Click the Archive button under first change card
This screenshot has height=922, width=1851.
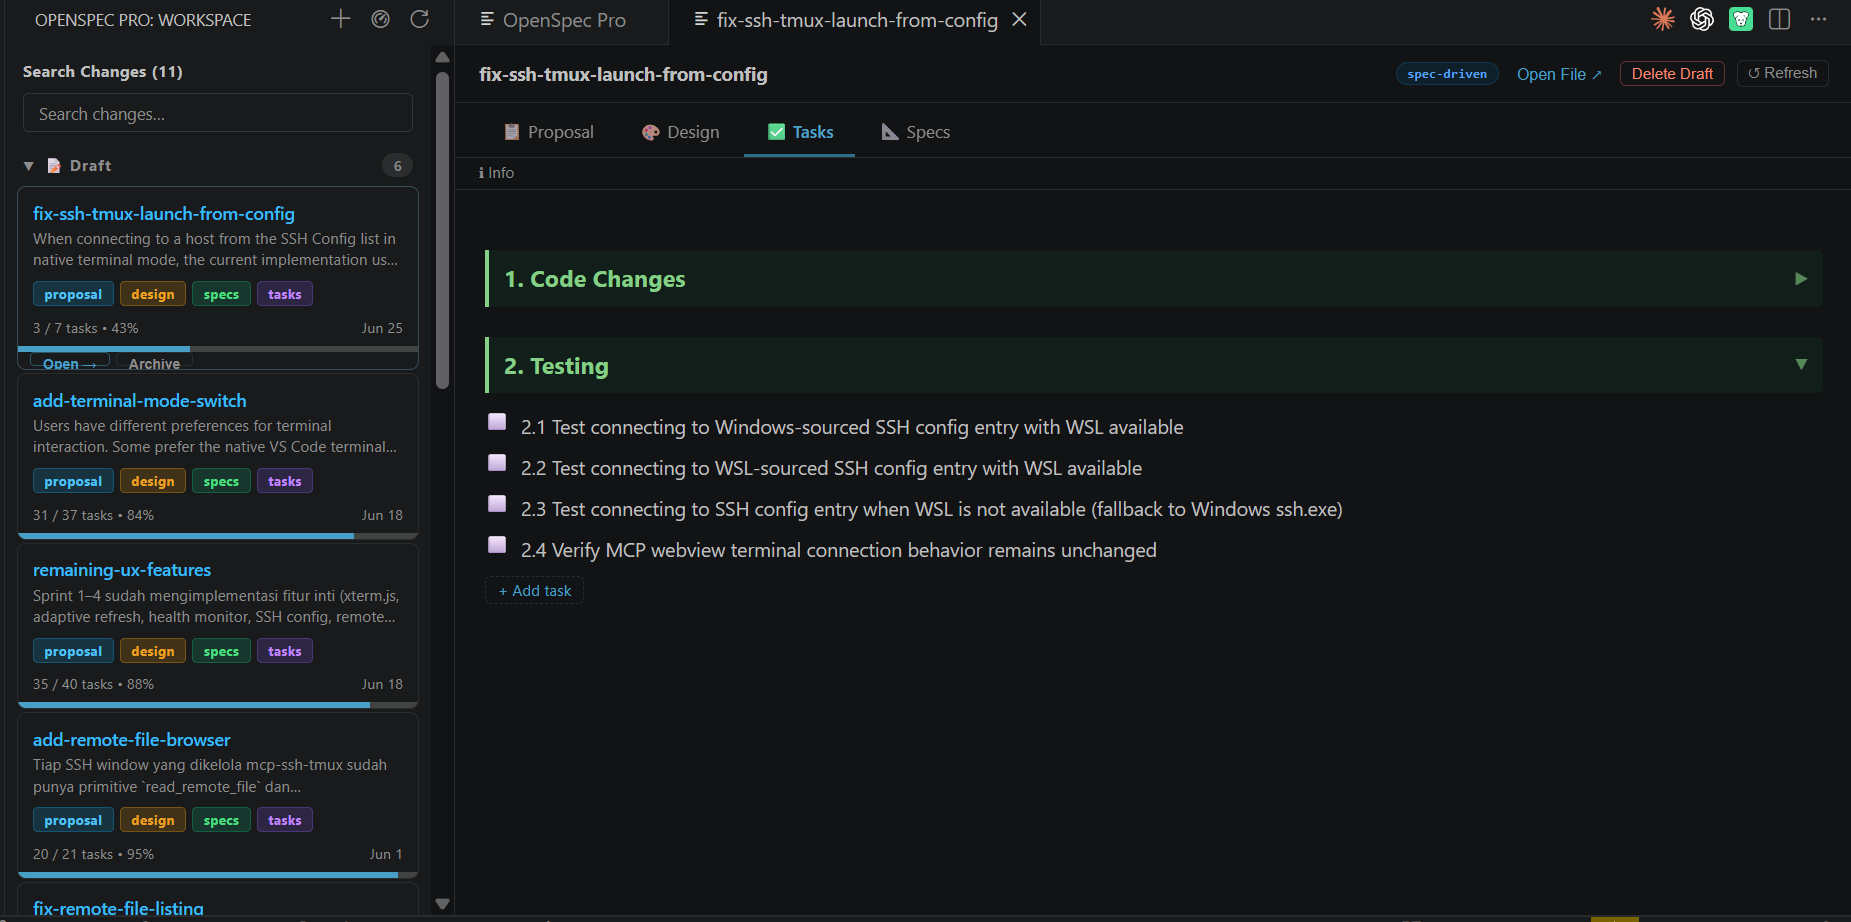[154, 363]
